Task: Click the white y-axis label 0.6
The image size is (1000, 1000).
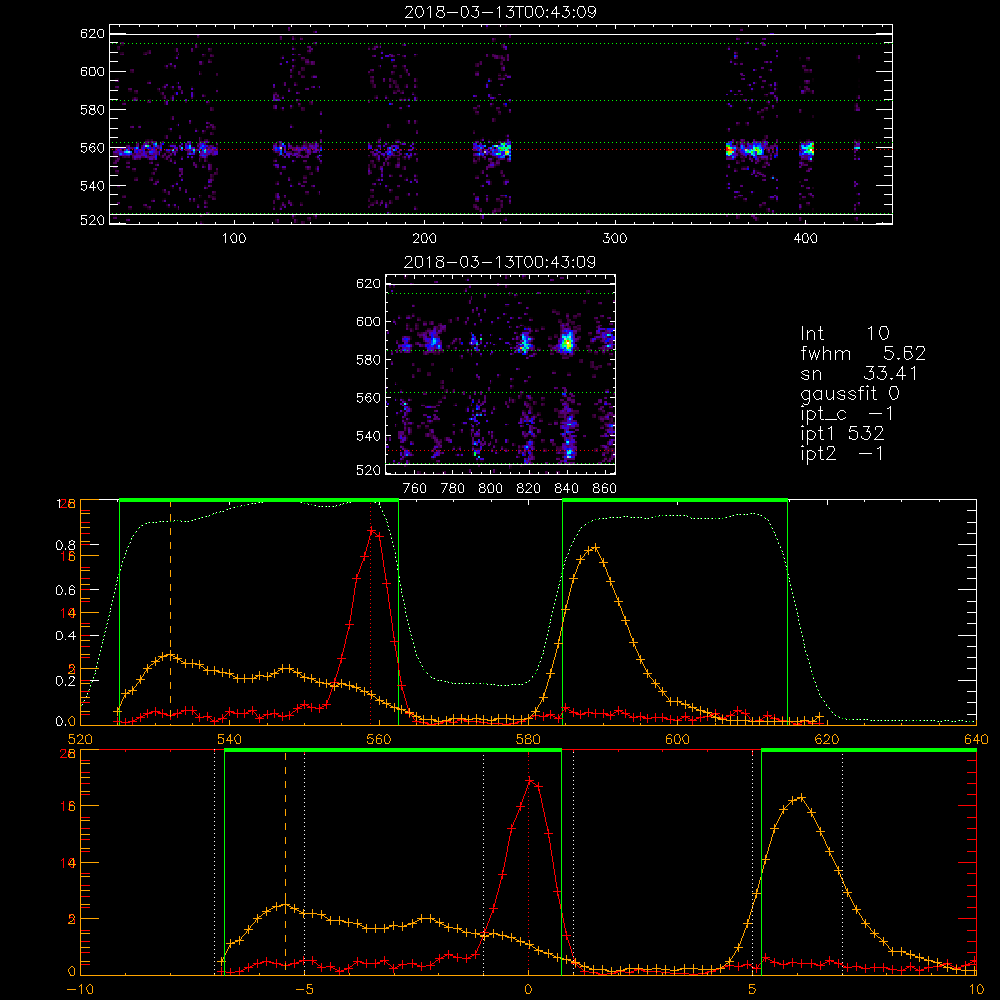Action: click(66, 591)
